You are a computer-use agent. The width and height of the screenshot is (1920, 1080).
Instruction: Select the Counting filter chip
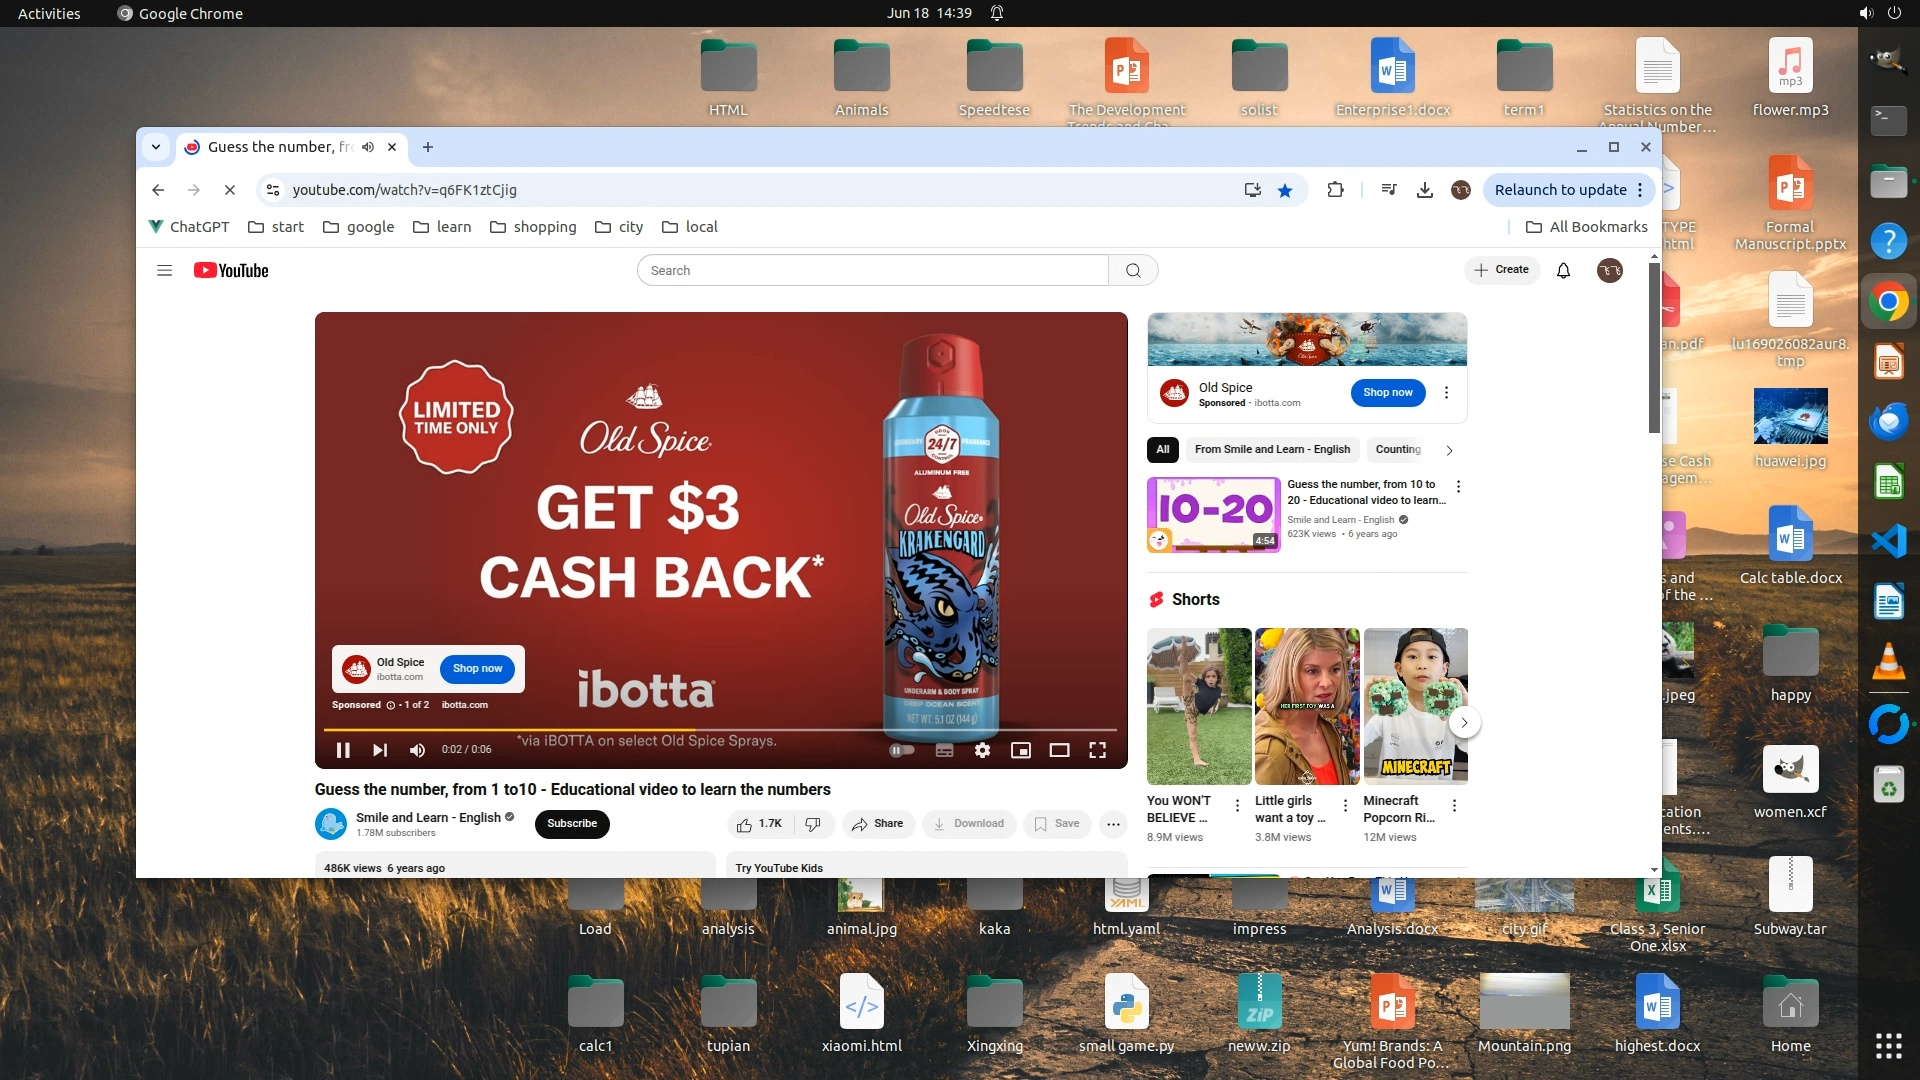(1397, 450)
